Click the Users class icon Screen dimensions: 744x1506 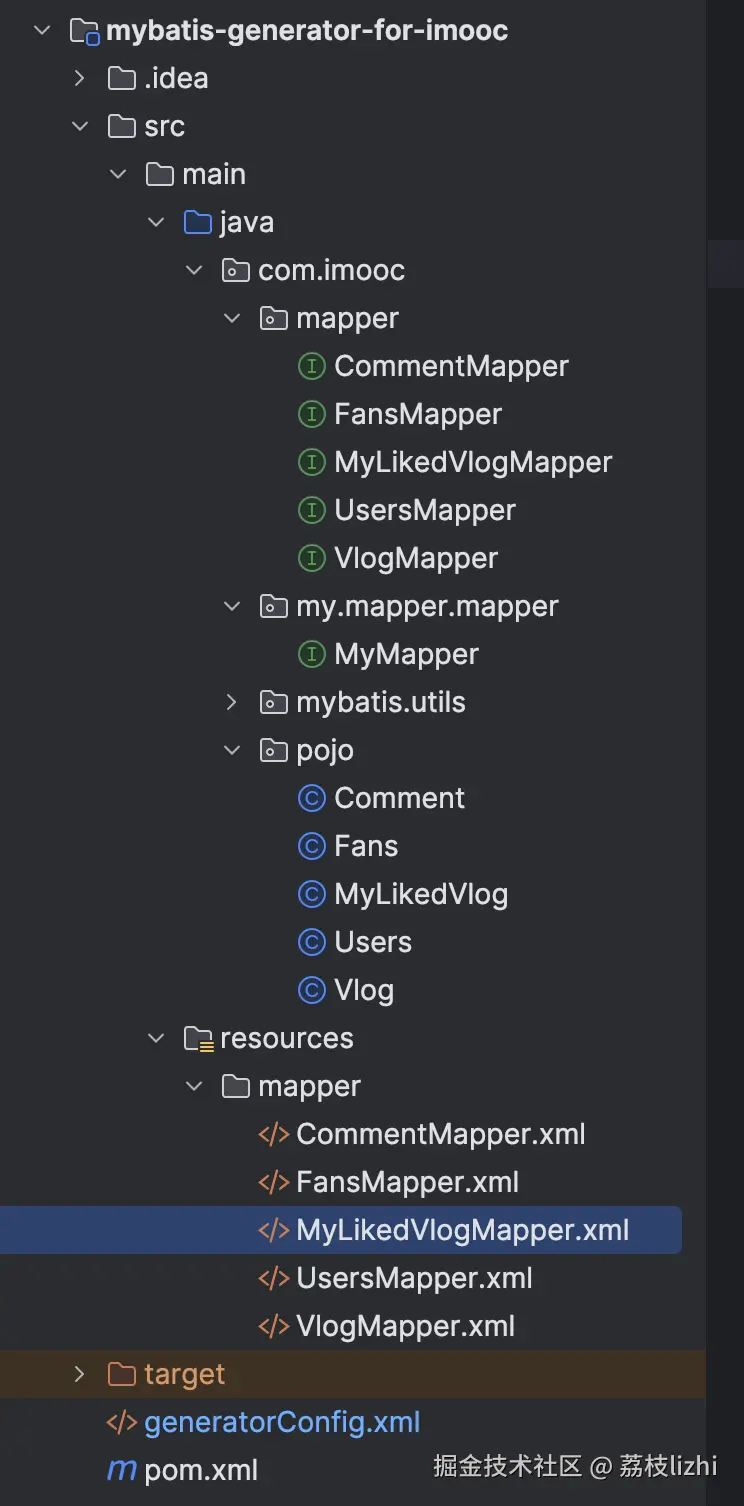click(312, 943)
